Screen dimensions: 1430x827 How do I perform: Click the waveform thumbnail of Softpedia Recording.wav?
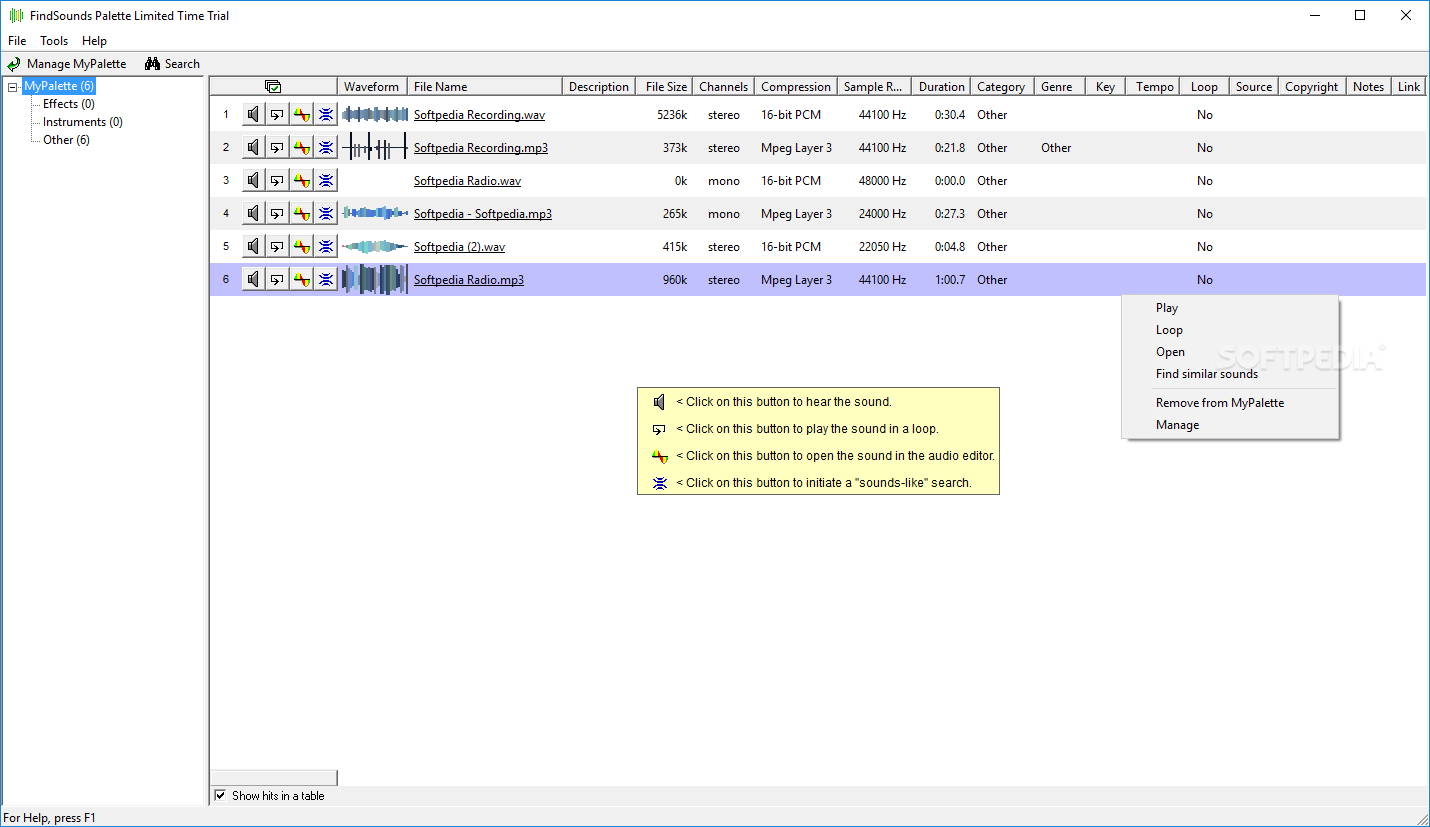(374, 115)
